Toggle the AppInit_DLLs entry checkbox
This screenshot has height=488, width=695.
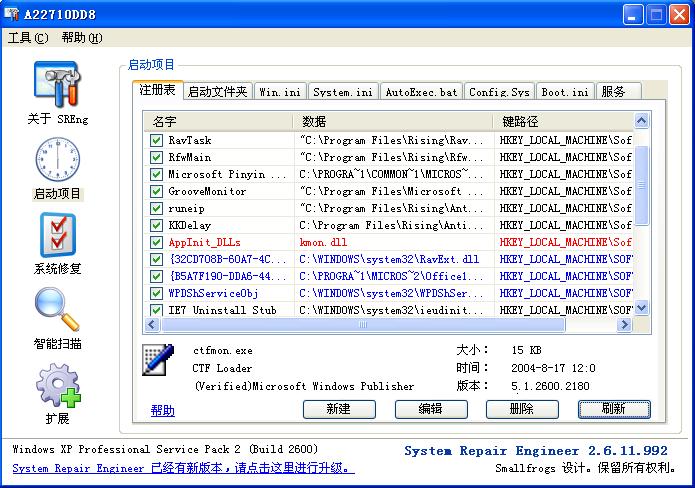coord(156,242)
